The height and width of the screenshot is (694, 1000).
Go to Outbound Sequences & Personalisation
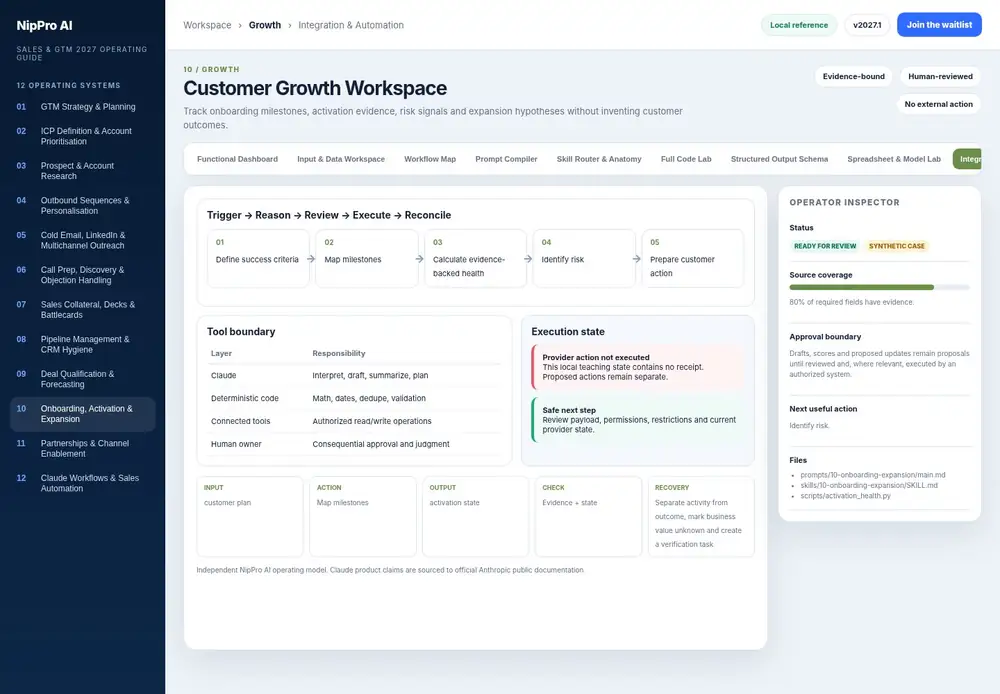tap(82, 205)
